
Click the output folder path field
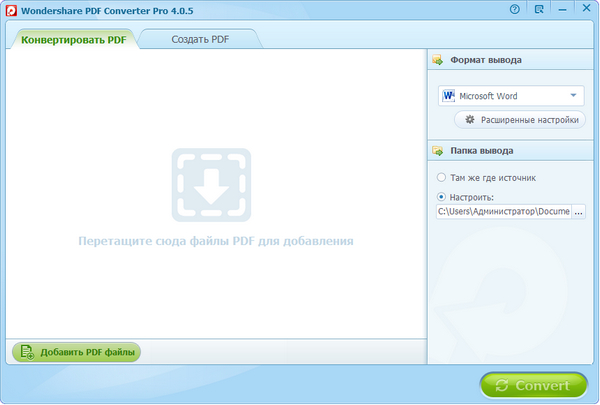click(x=504, y=211)
